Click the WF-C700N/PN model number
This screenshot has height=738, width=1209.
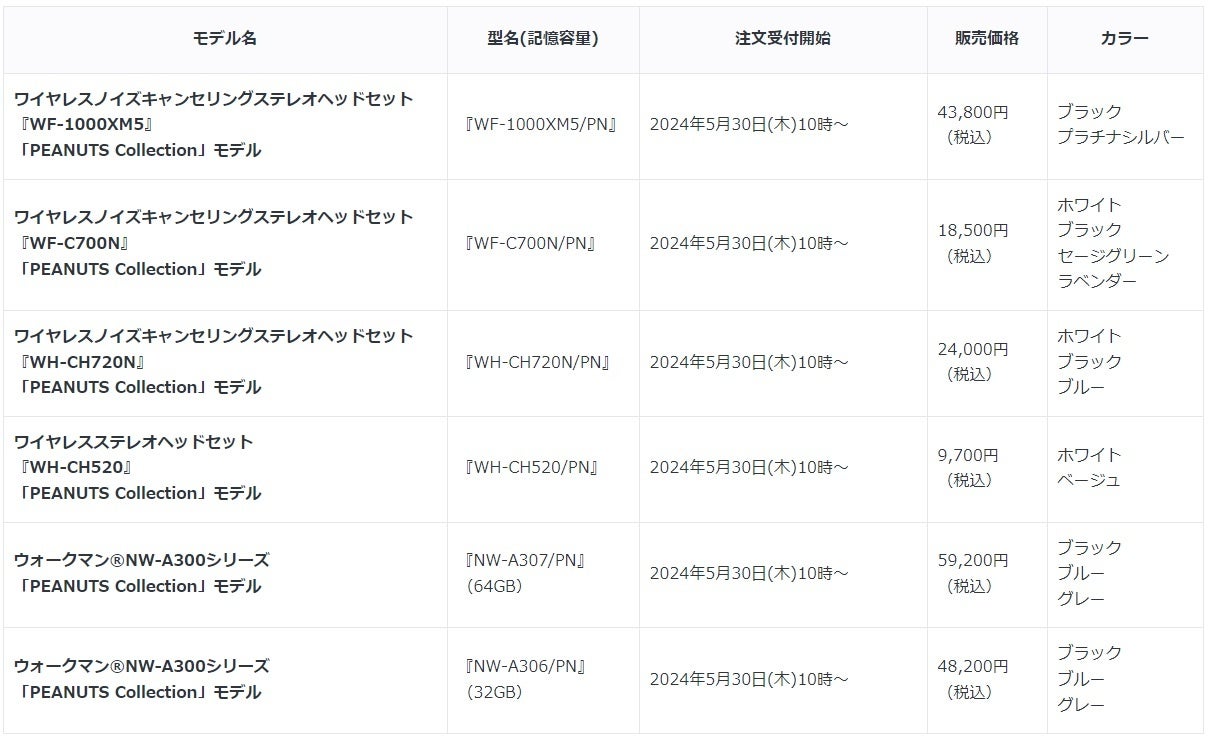pos(531,243)
